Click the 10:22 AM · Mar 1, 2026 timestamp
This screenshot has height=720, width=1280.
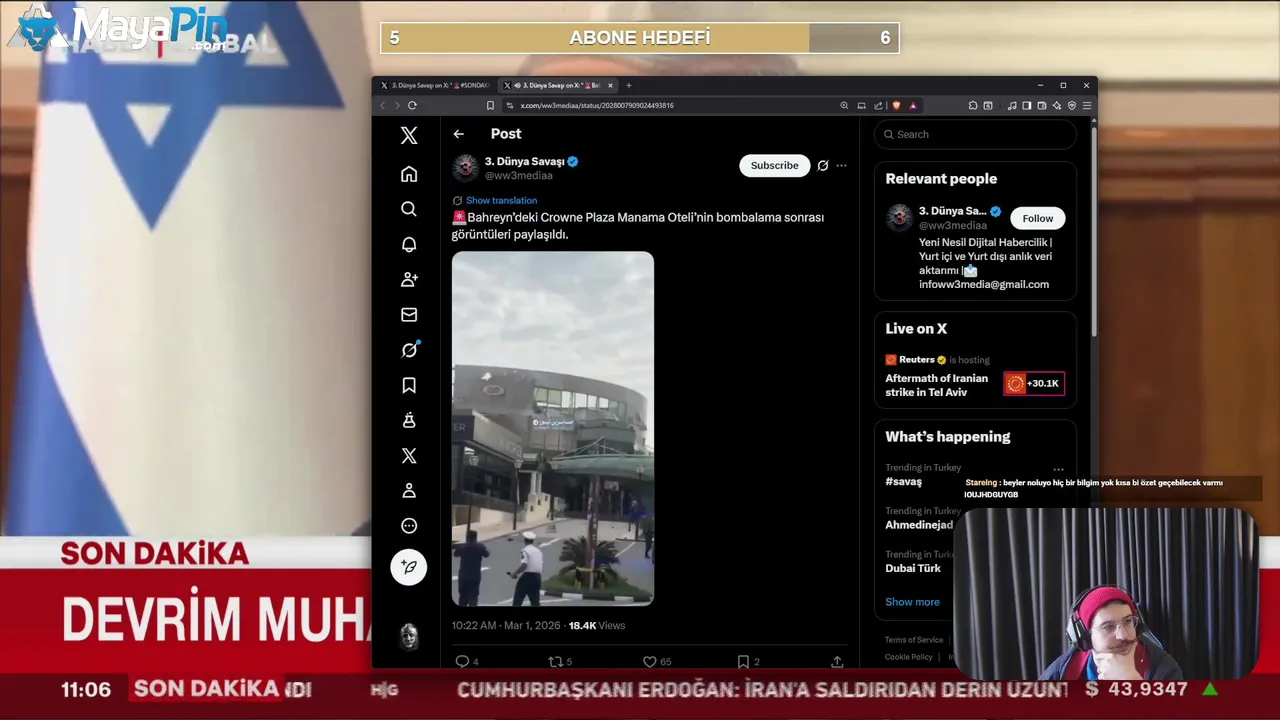click(506, 625)
